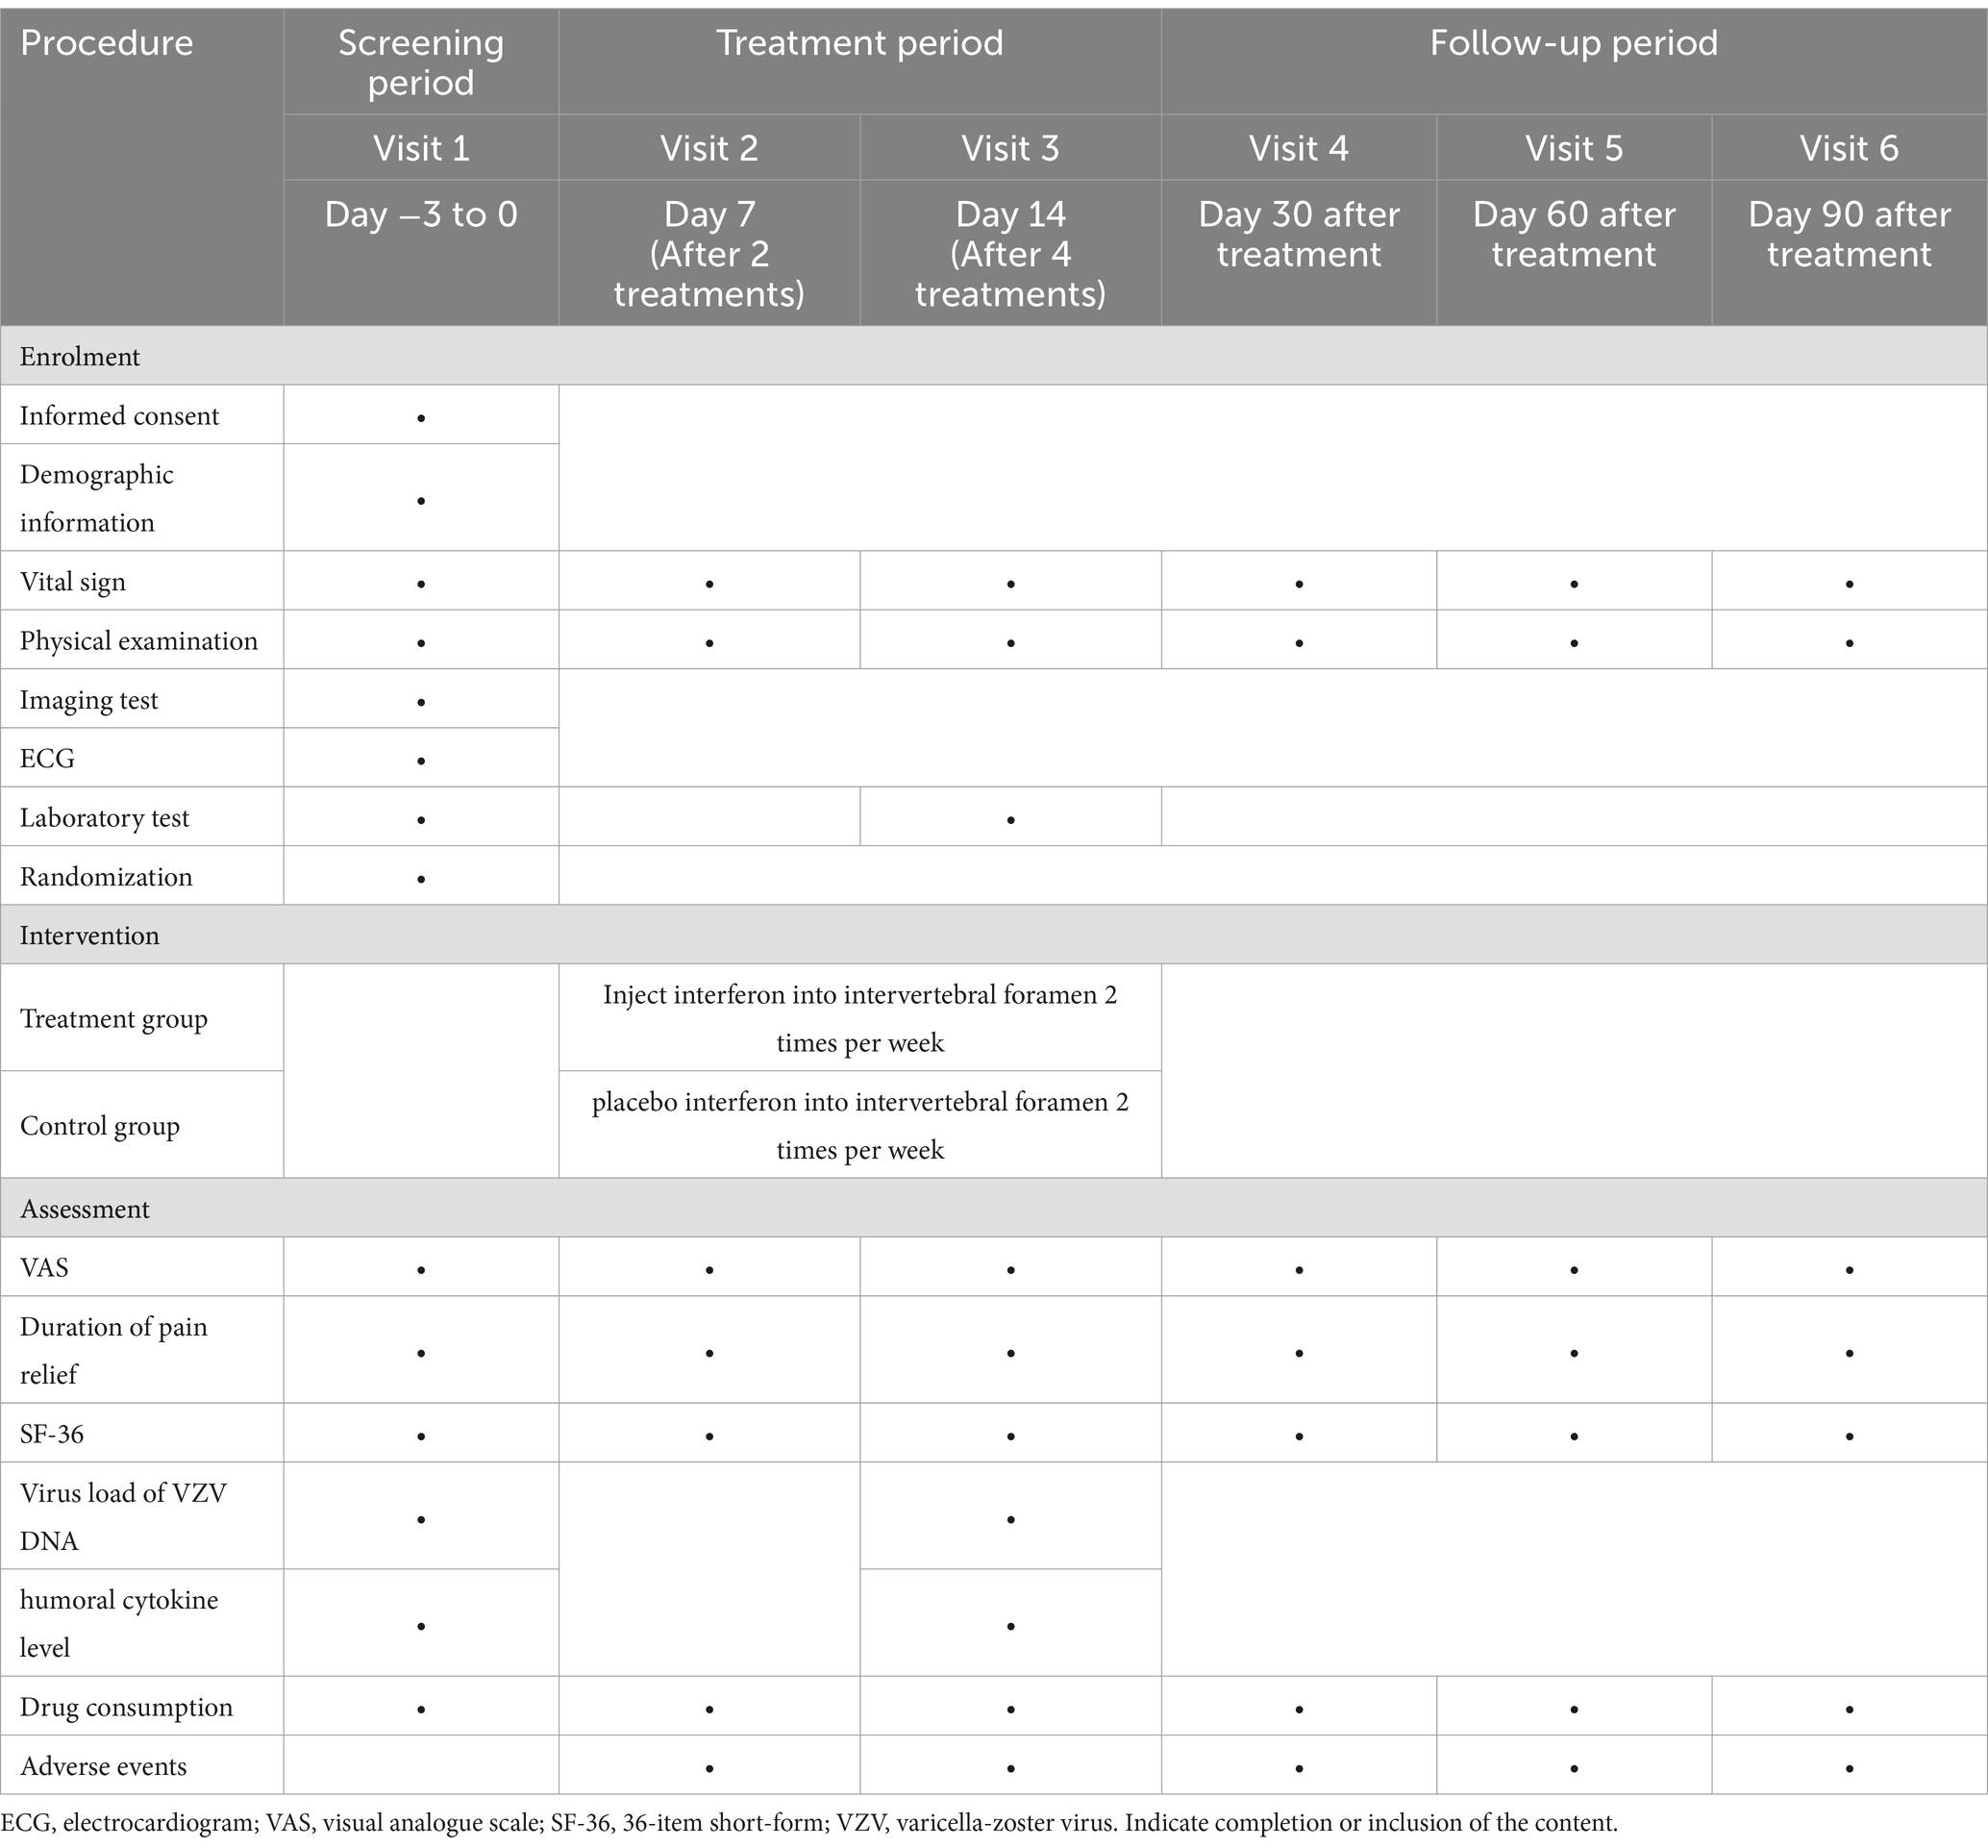Click the Drug consumption dot under Visit 6
Viewport: 1988px width, 1848px height.
1849,1709
